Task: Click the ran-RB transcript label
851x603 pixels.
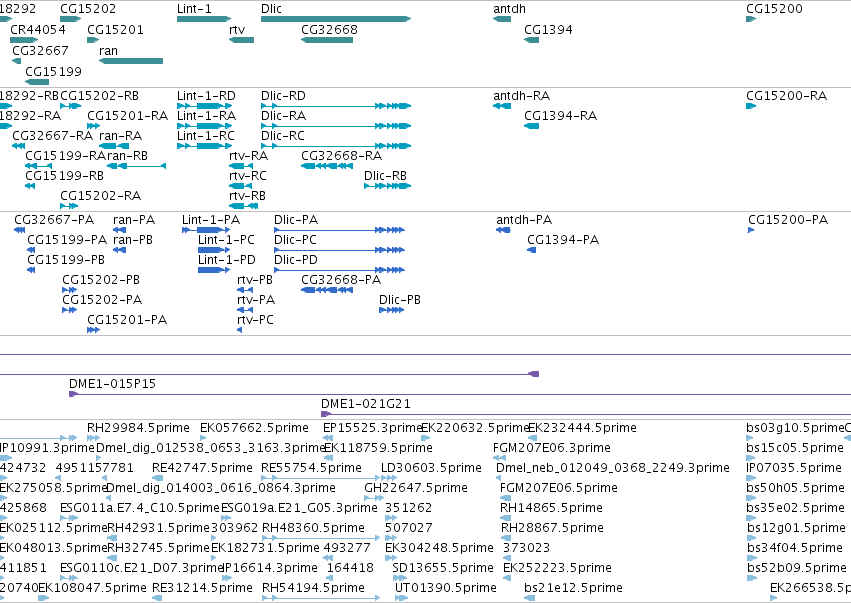Action: tap(128, 156)
